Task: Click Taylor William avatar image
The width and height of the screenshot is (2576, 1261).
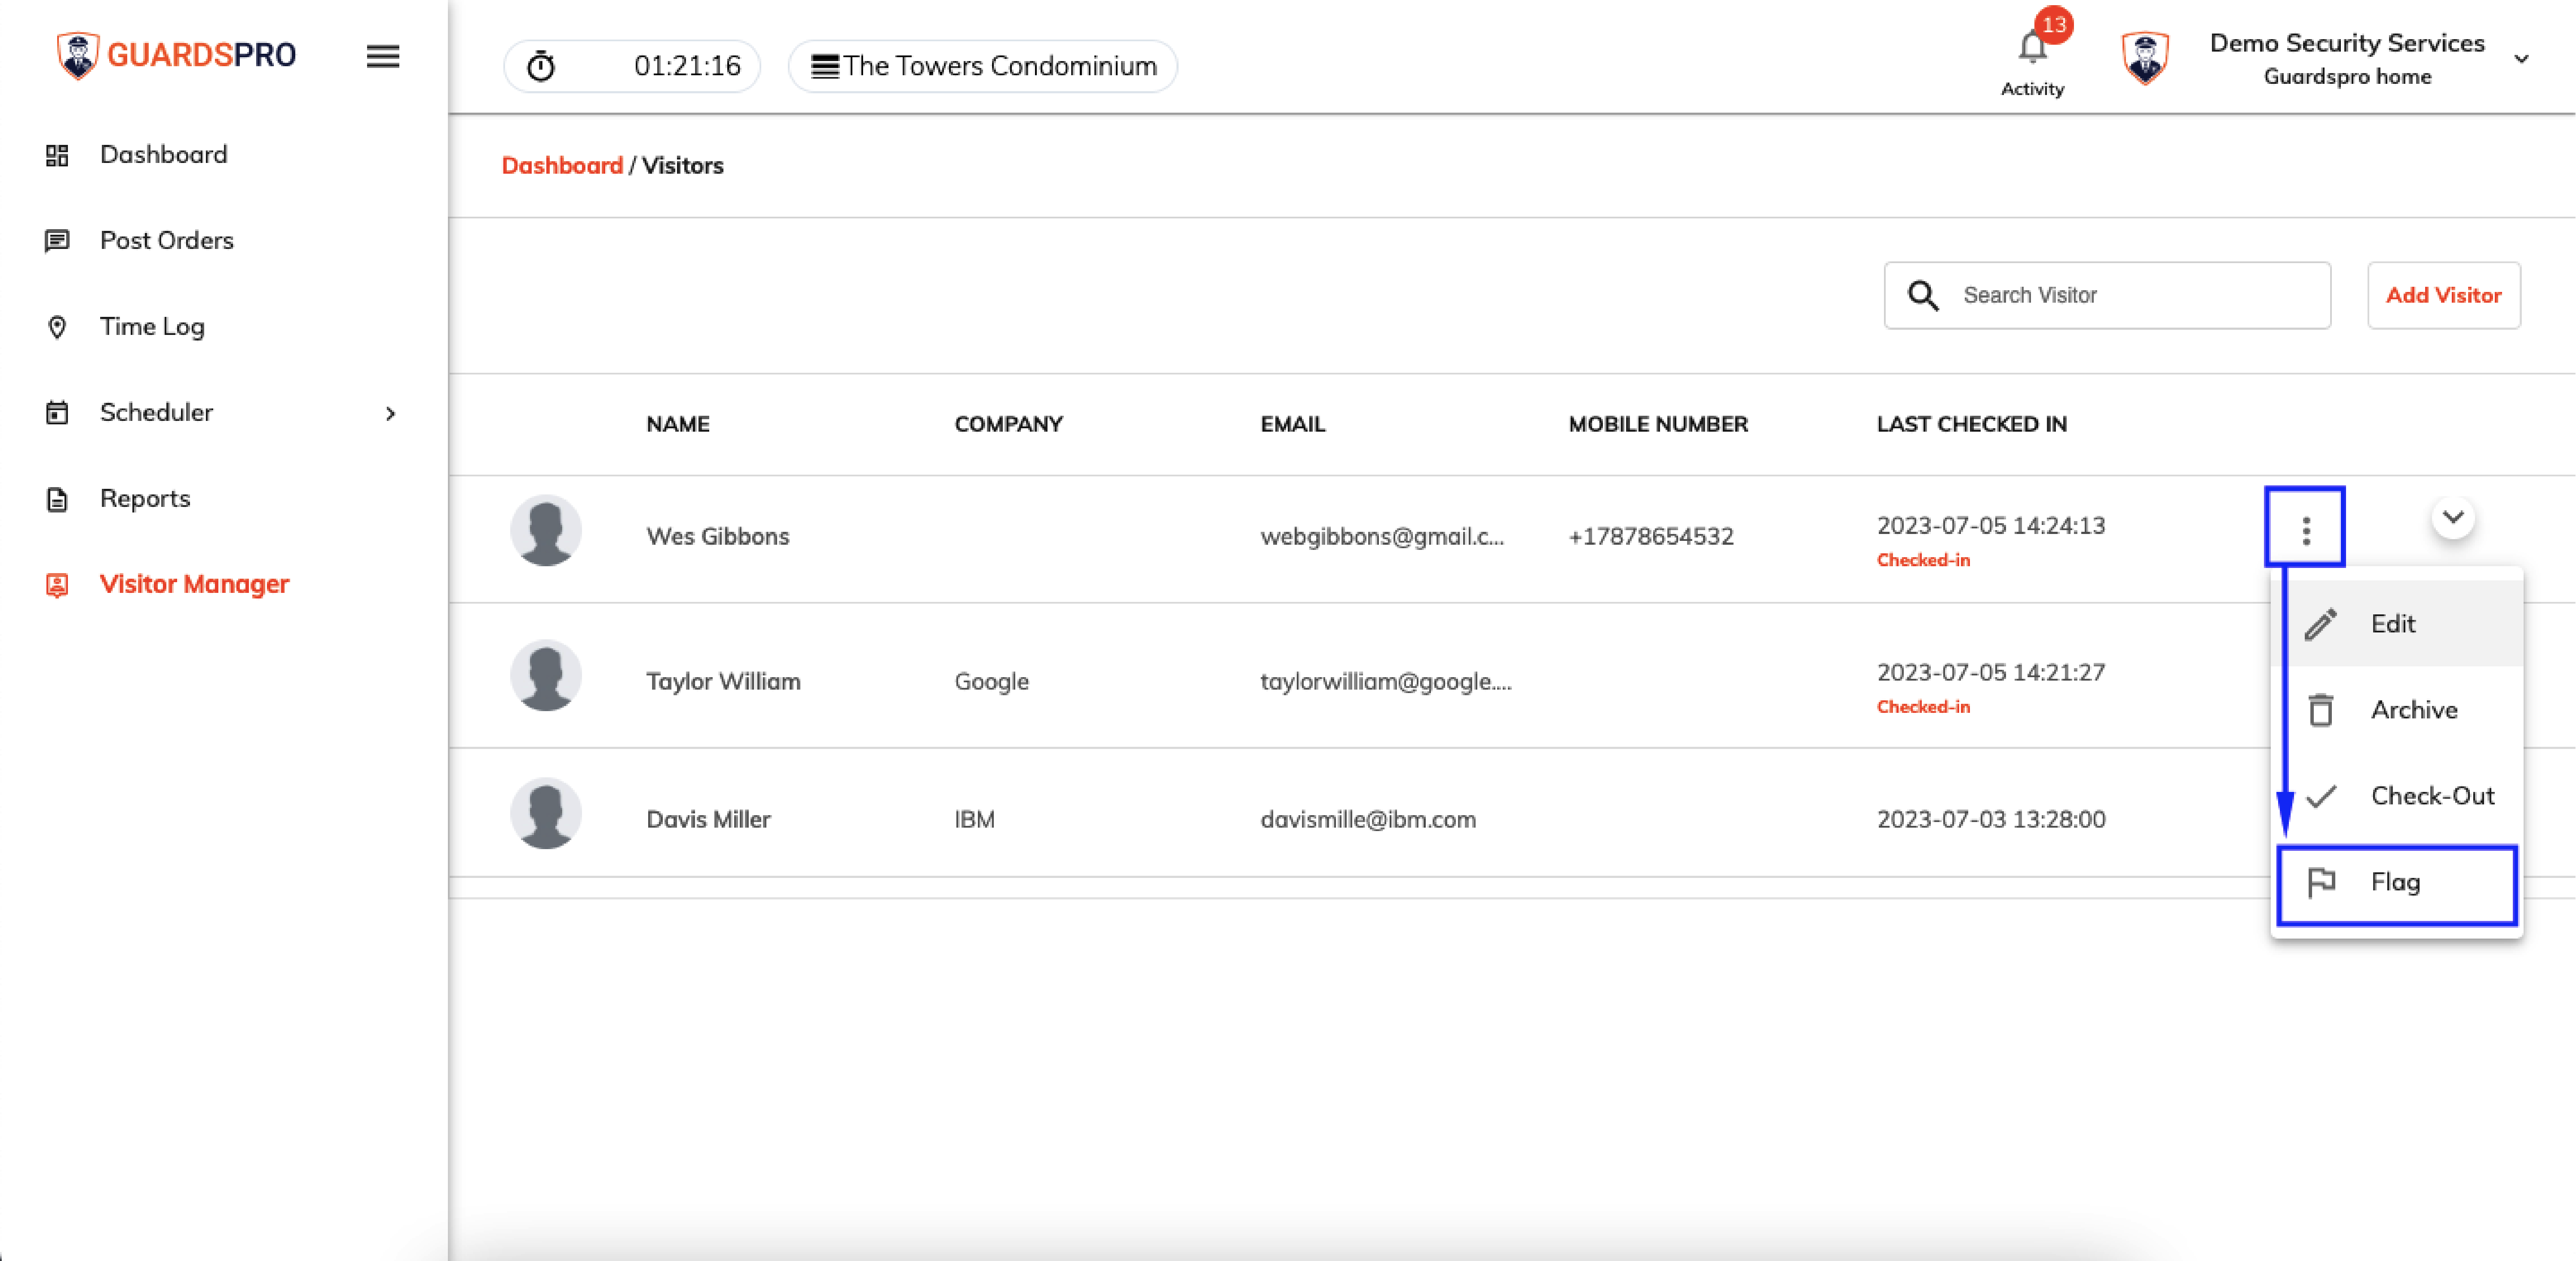Action: point(546,676)
